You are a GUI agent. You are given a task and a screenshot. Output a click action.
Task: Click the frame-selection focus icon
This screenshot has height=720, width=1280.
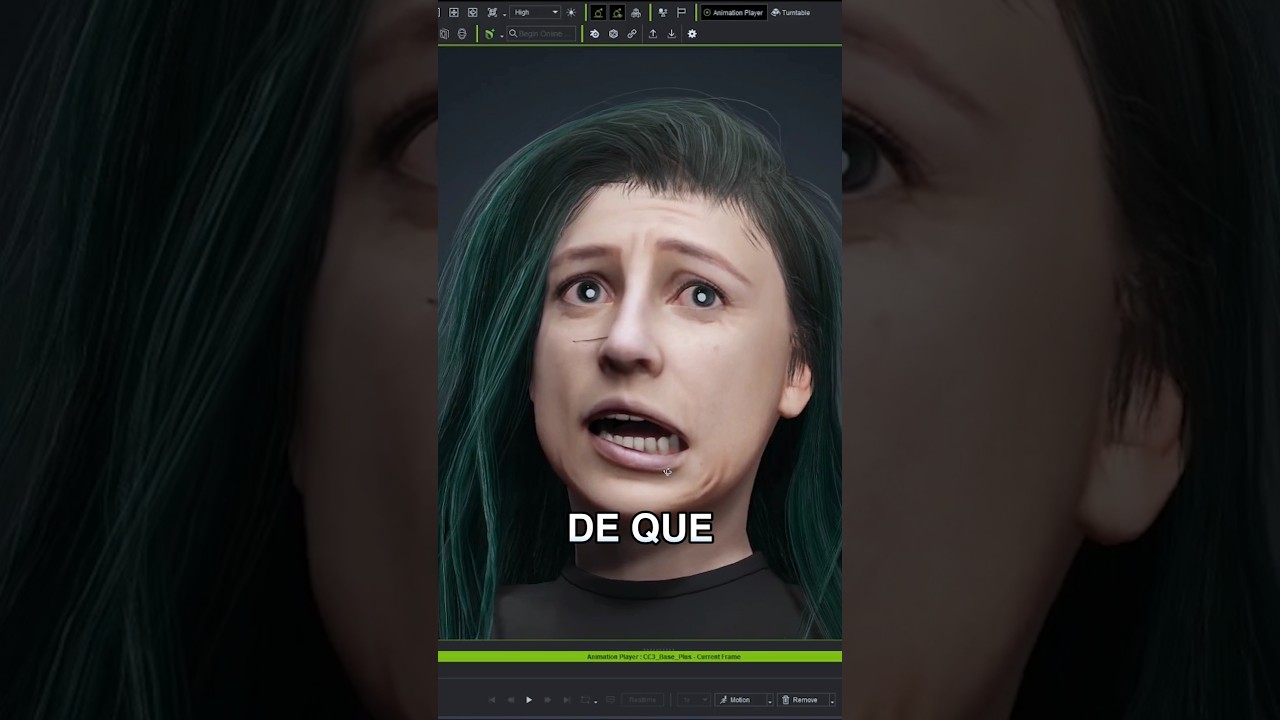492,12
